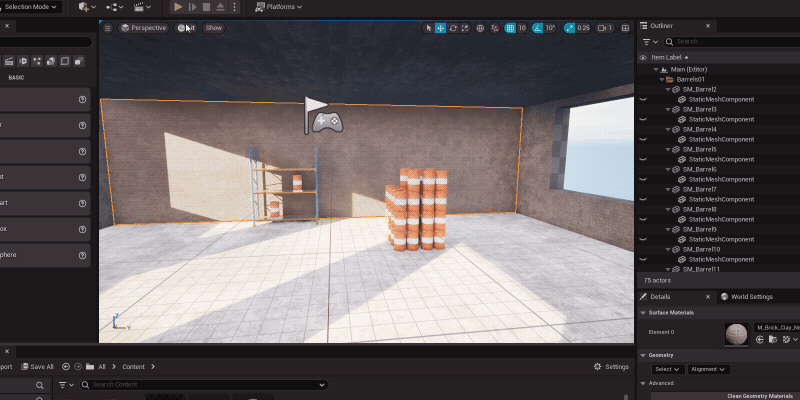Click the viewport layout maximize icon
Viewport: 800px width, 400px height.
pos(625,28)
